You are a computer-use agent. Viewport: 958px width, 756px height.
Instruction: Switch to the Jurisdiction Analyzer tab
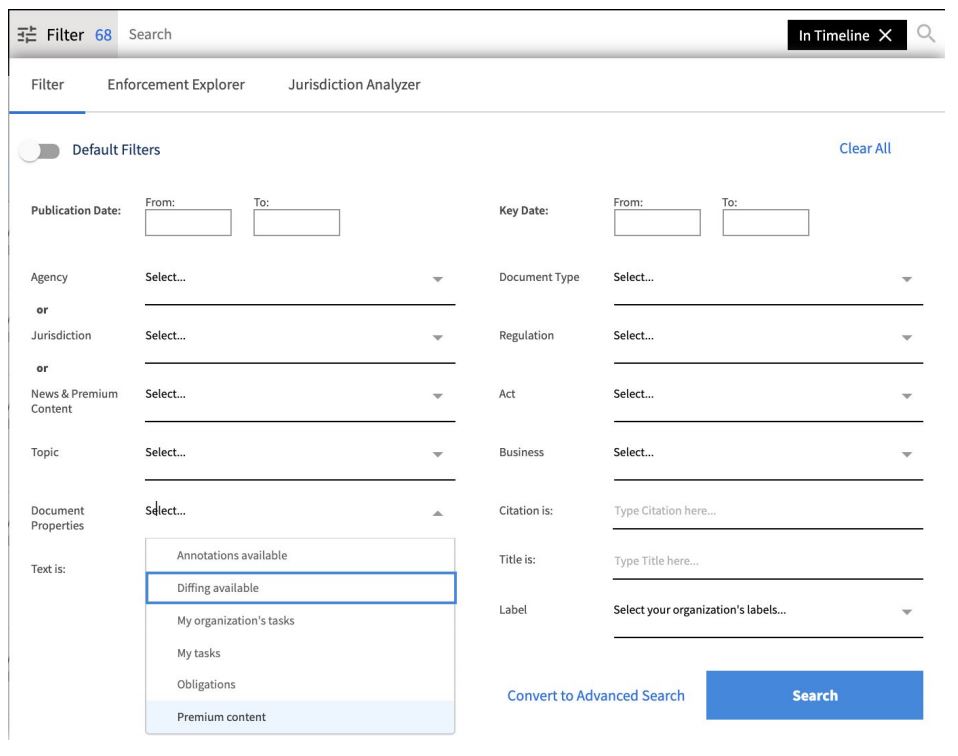click(x=354, y=84)
